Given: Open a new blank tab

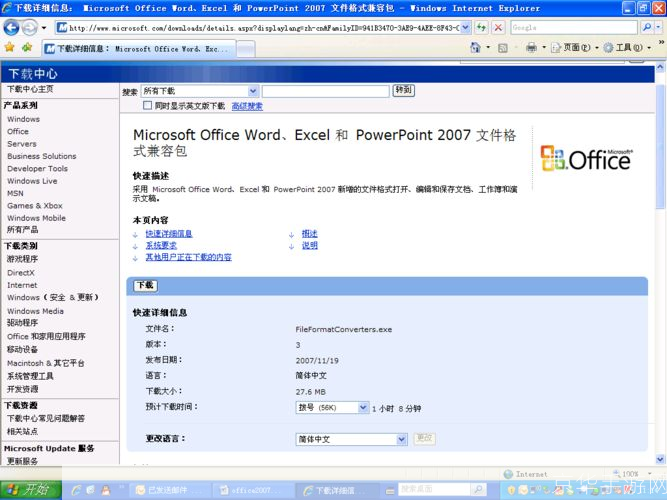Looking at the screenshot, I should click(245, 49).
